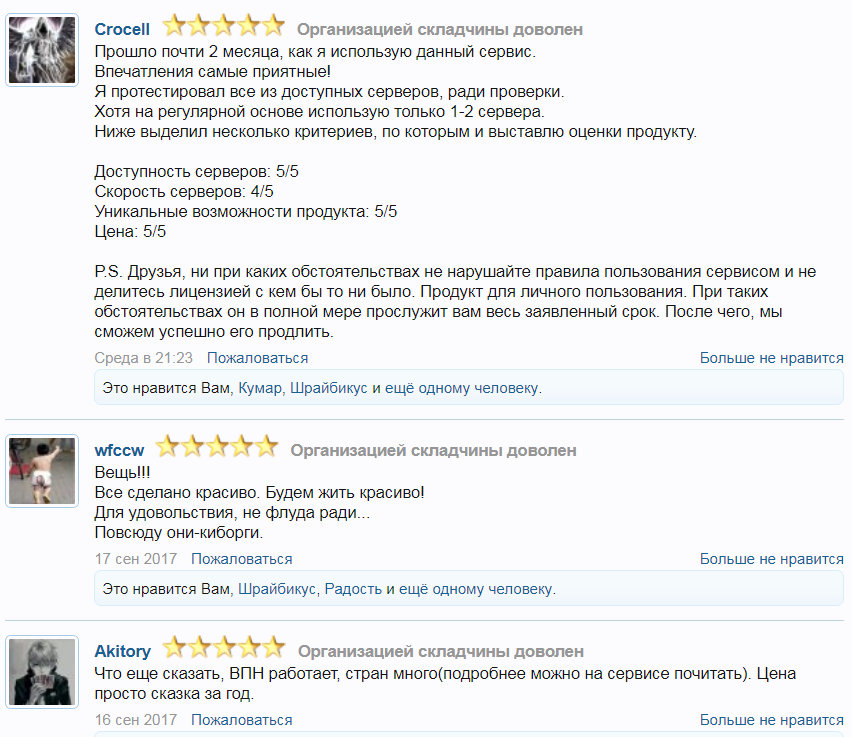Click the star rating on wfccw's review
Viewport: 852px width, 737px height.
(x=216, y=449)
